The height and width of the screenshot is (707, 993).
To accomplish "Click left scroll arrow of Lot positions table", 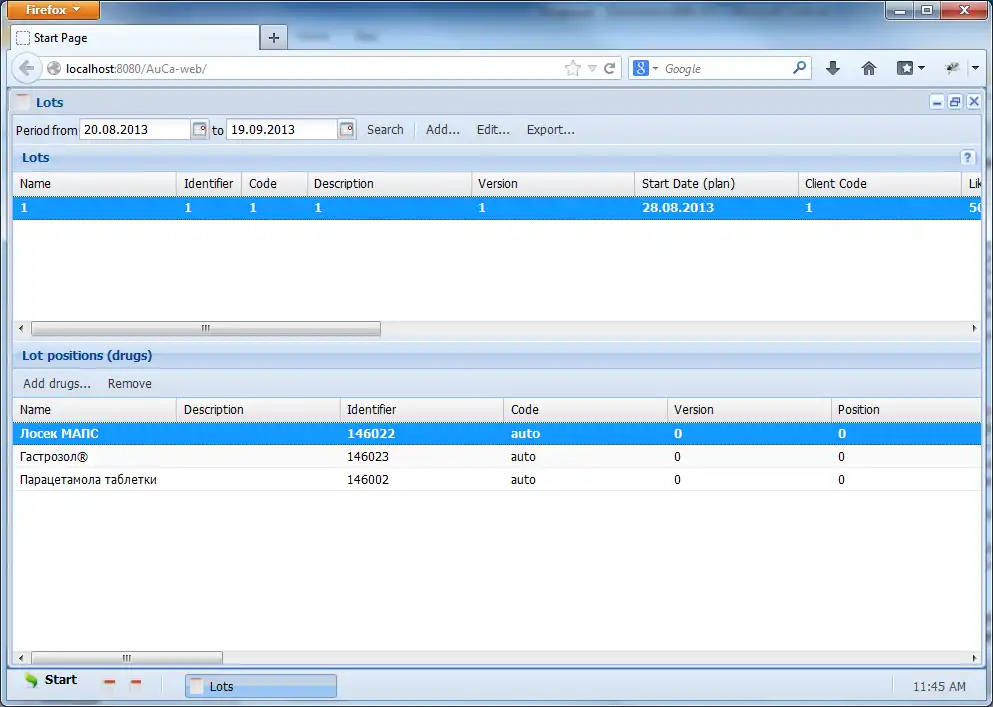I will (21, 658).
